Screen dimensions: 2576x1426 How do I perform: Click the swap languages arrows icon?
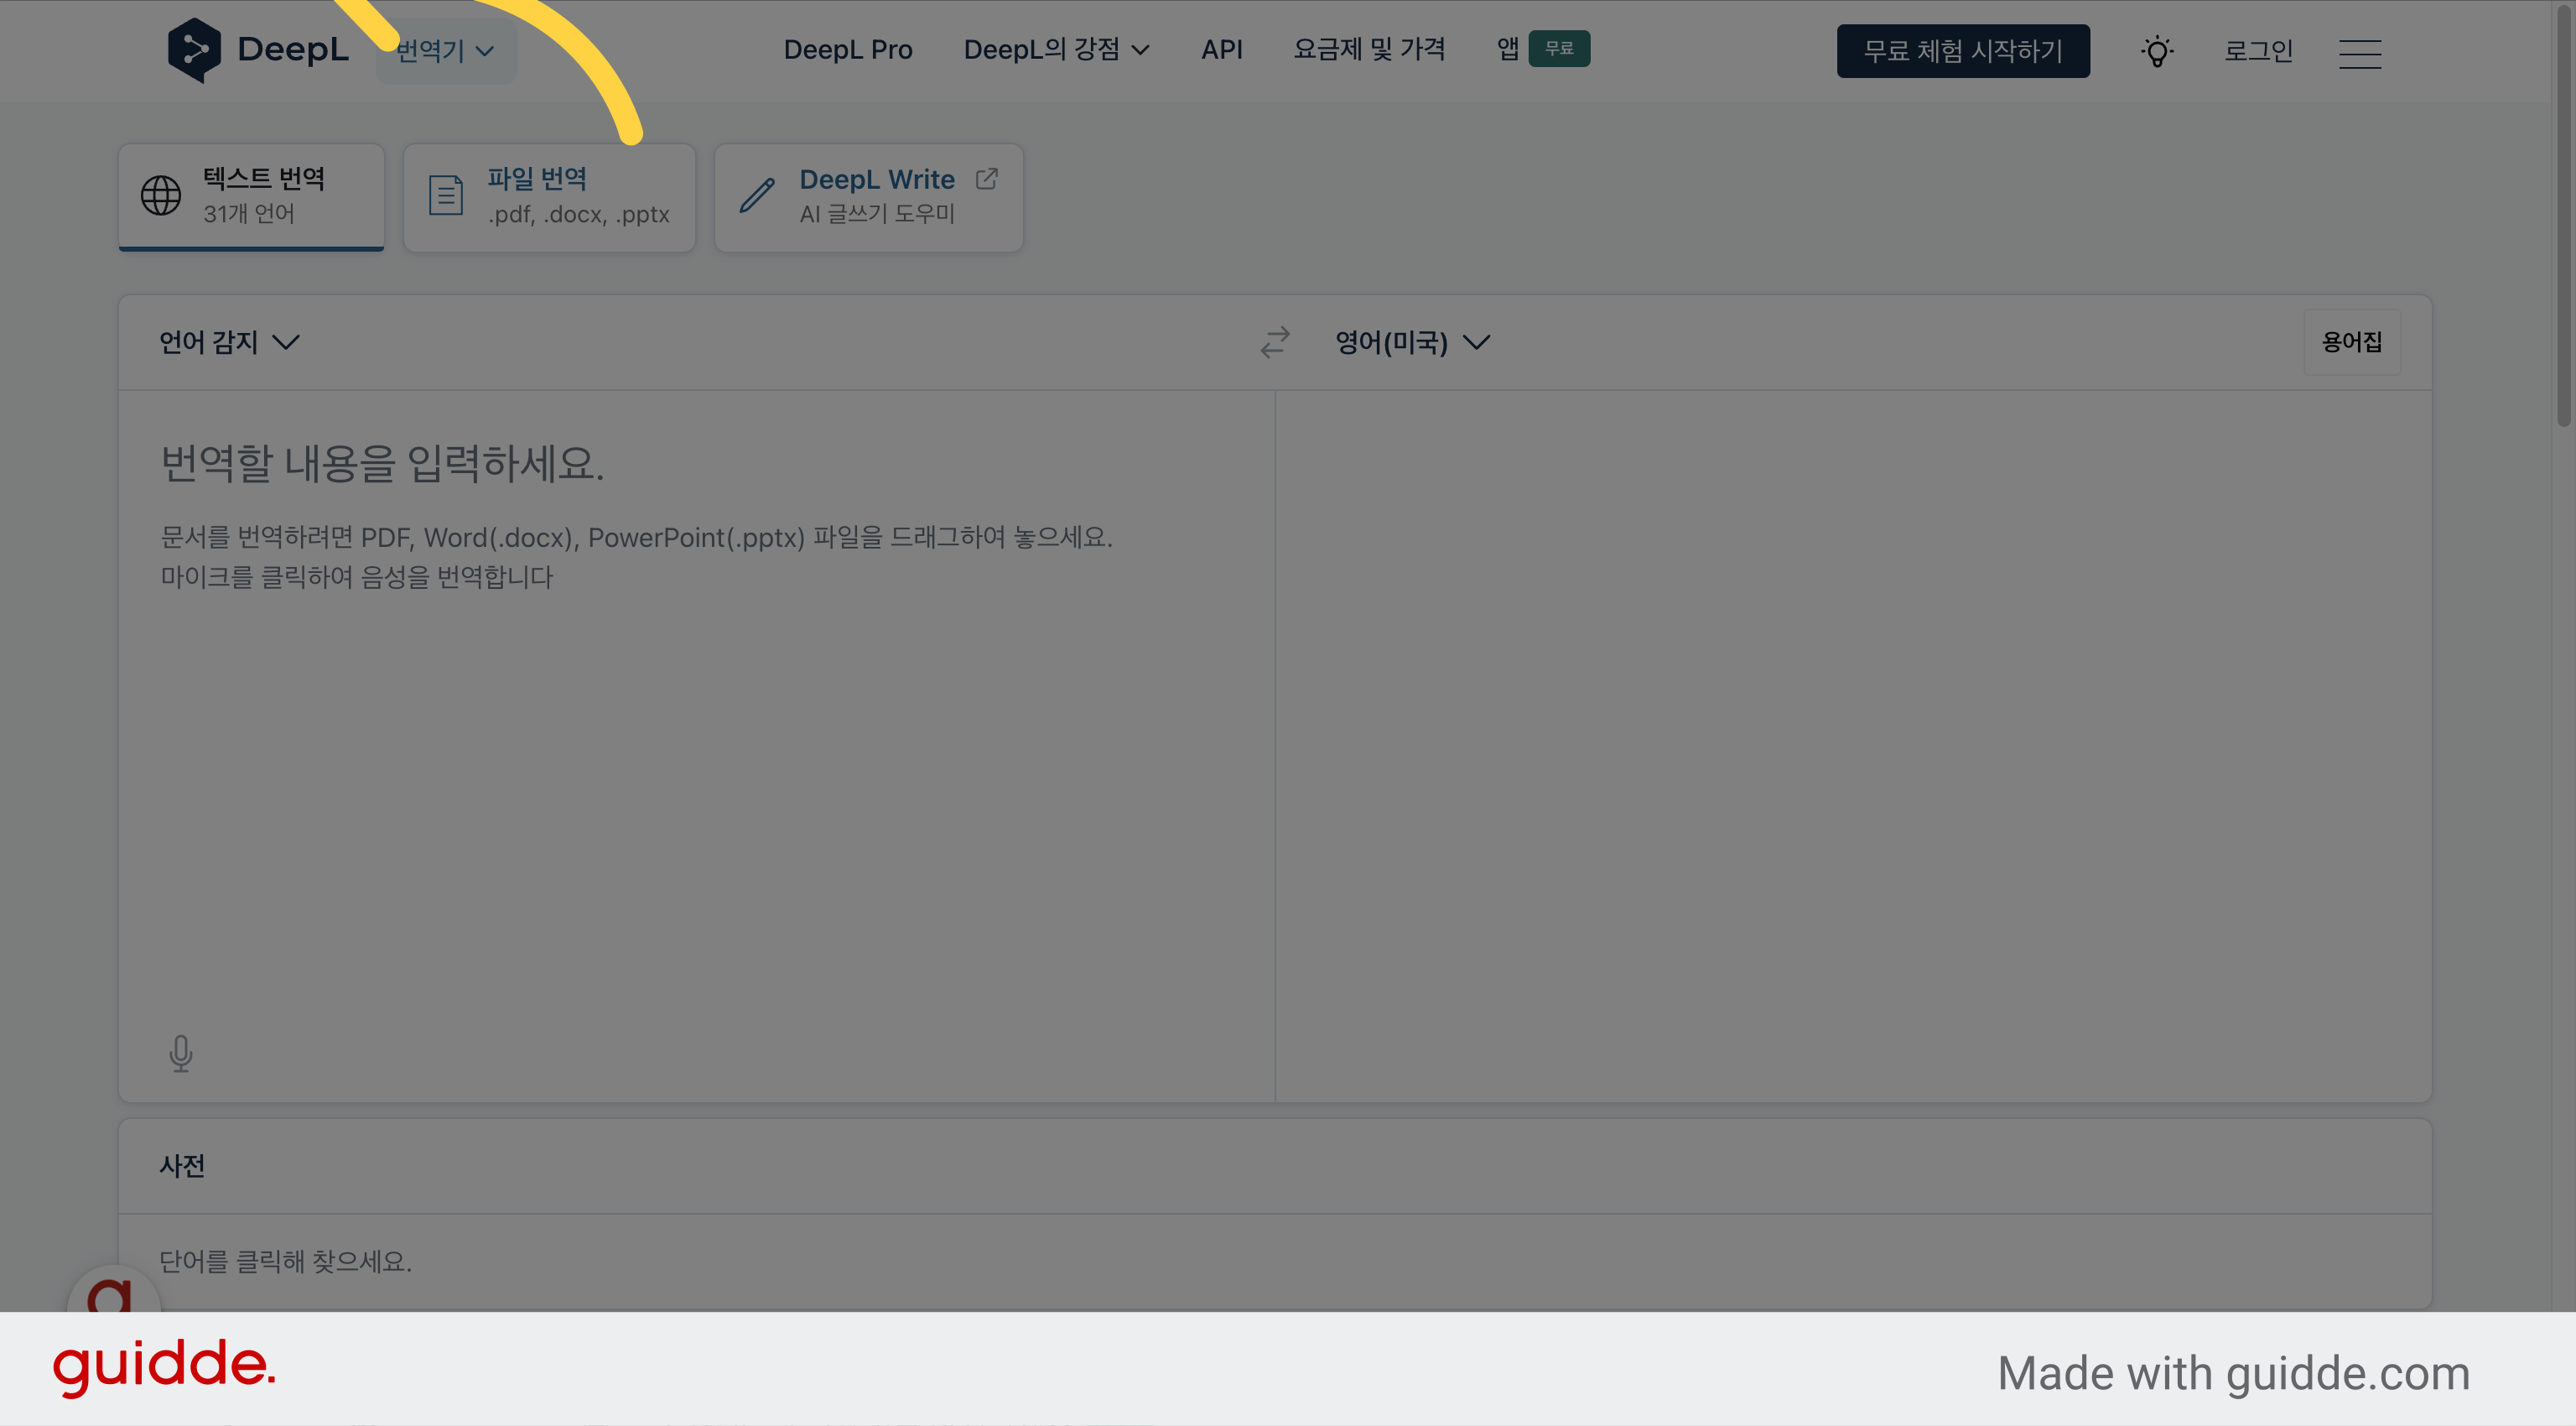coord(1274,343)
